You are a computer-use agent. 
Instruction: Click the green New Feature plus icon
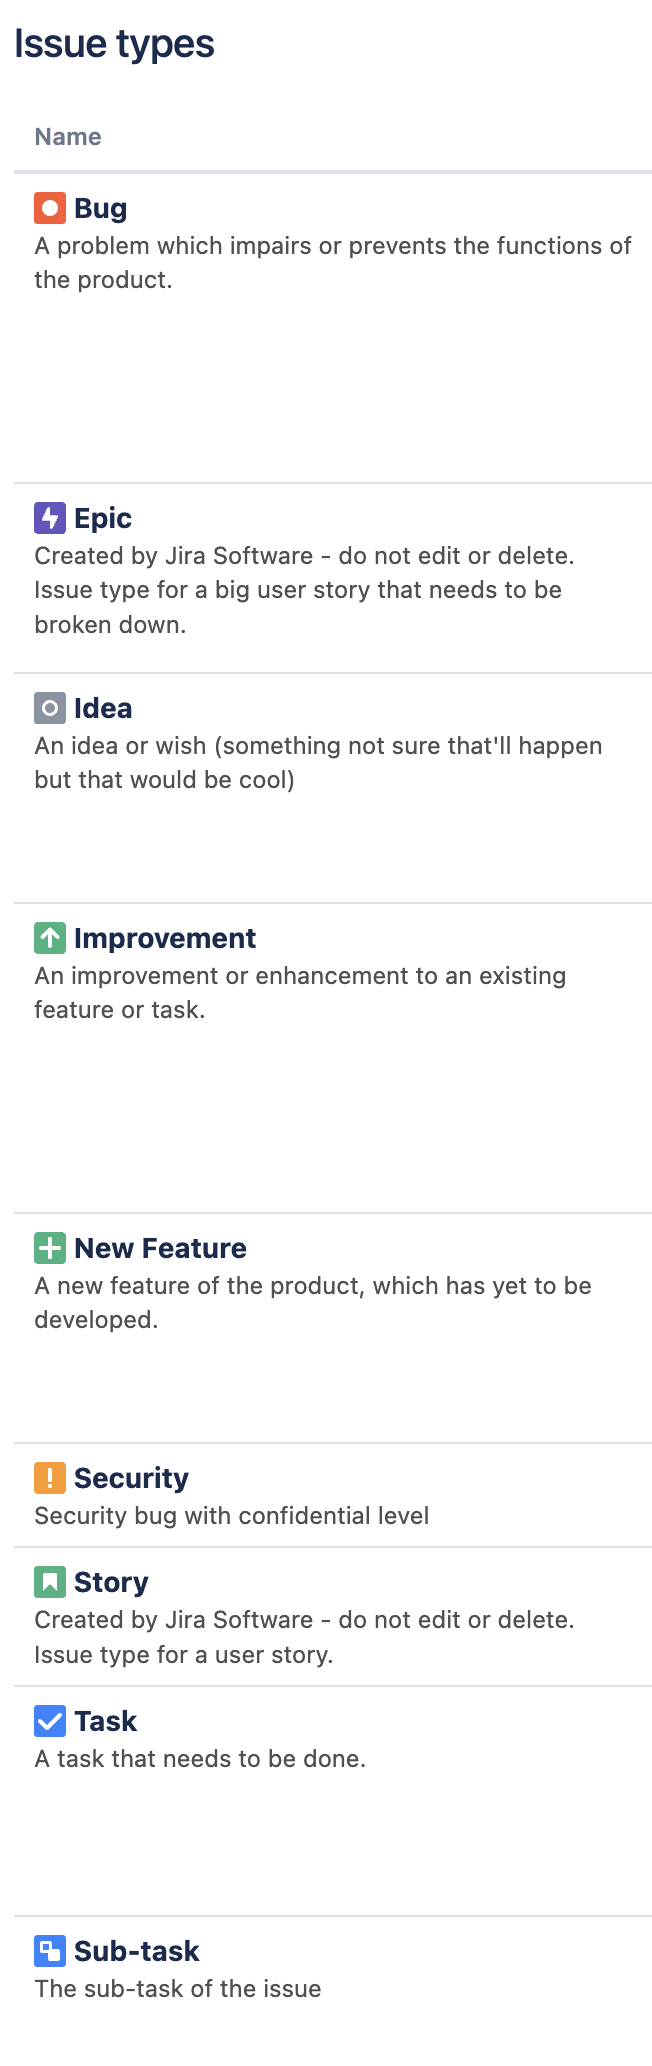click(50, 1248)
